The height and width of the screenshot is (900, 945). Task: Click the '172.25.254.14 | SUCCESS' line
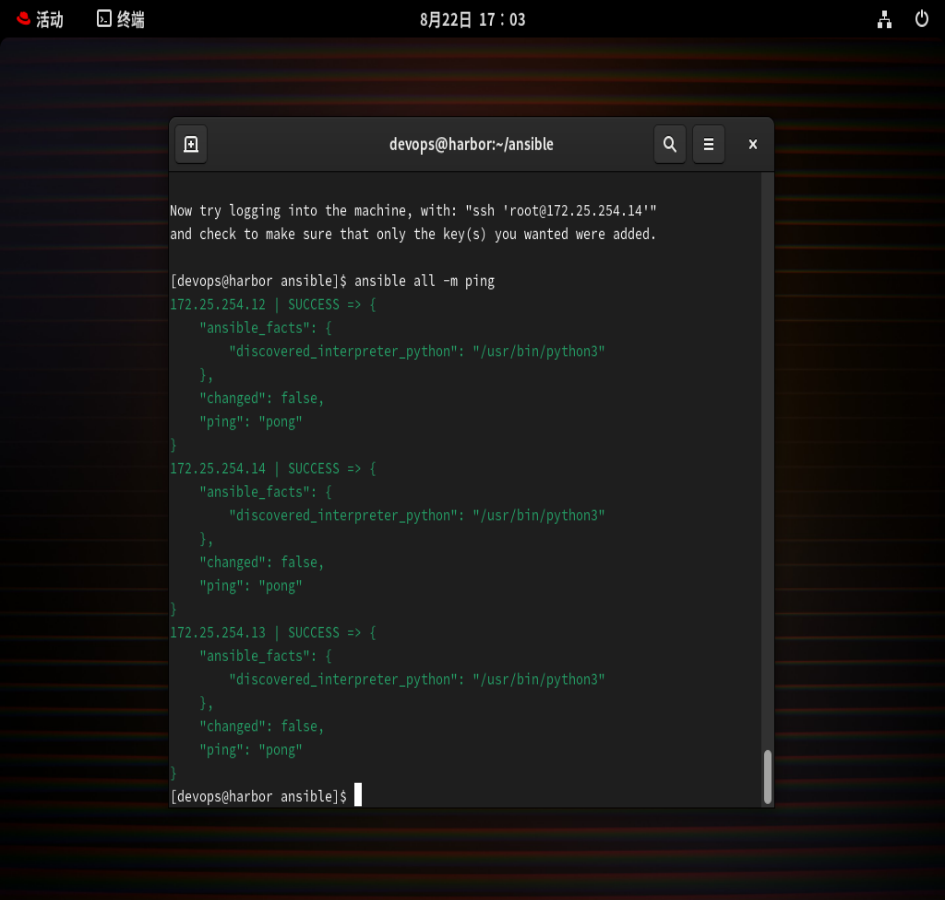pos(273,468)
